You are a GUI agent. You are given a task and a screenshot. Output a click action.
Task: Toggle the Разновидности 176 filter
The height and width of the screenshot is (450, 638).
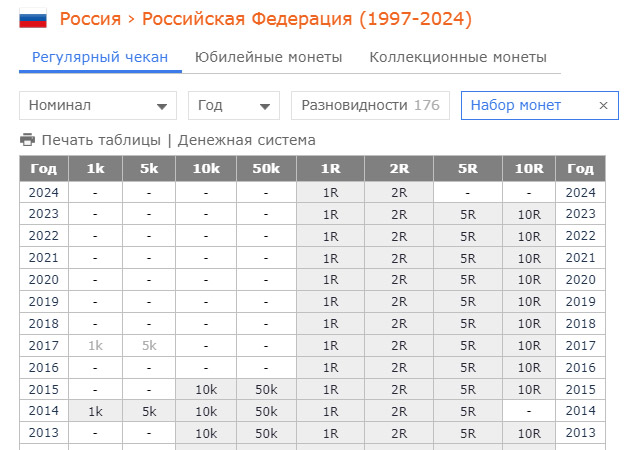click(370, 105)
